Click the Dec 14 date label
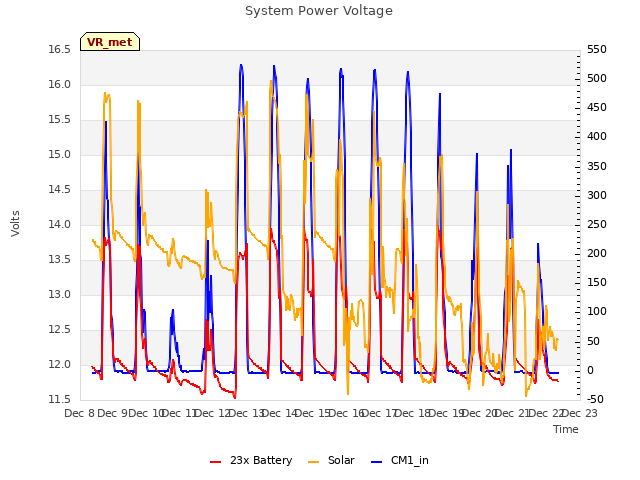The width and height of the screenshot is (640, 480). click(x=280, y=413)
